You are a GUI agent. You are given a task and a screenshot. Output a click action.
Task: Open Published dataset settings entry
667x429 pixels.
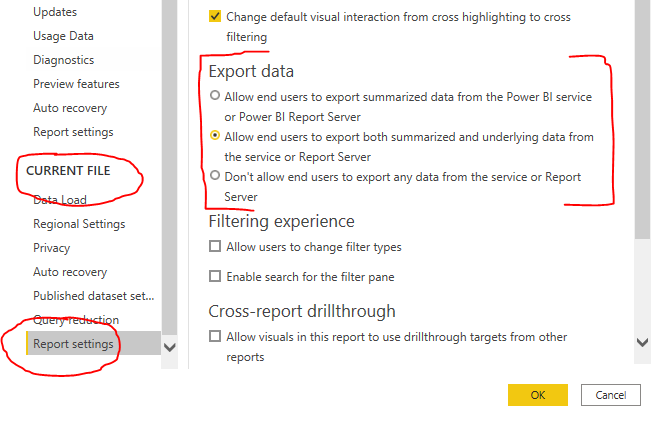tap(94, 296)
